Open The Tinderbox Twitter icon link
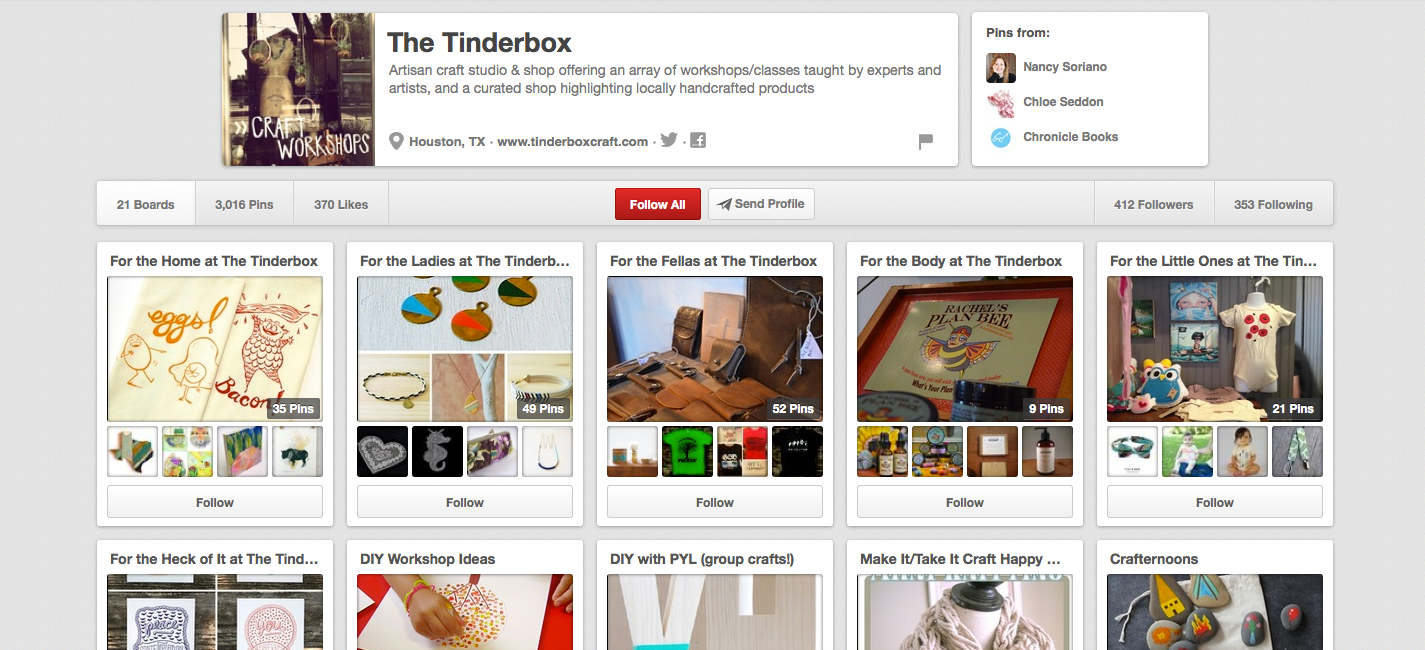The image size is (1425, 650). [x=669, y=140]
